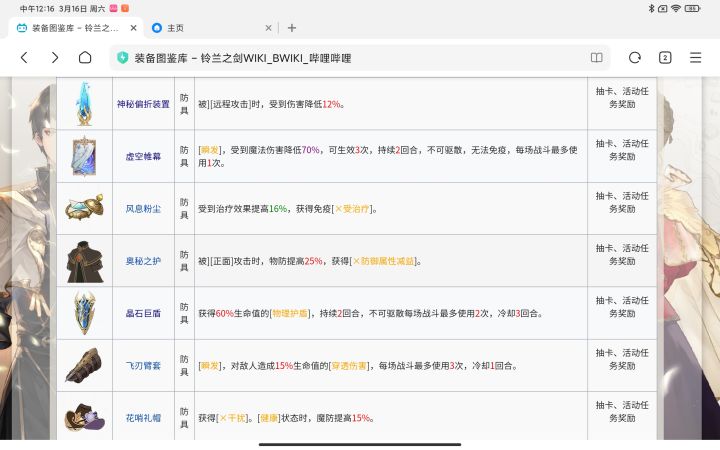Click the 晶石巨盾 shield image
The height and width of the screenshot is (450, 720).
pyautogui.click(x=84, y=313)
